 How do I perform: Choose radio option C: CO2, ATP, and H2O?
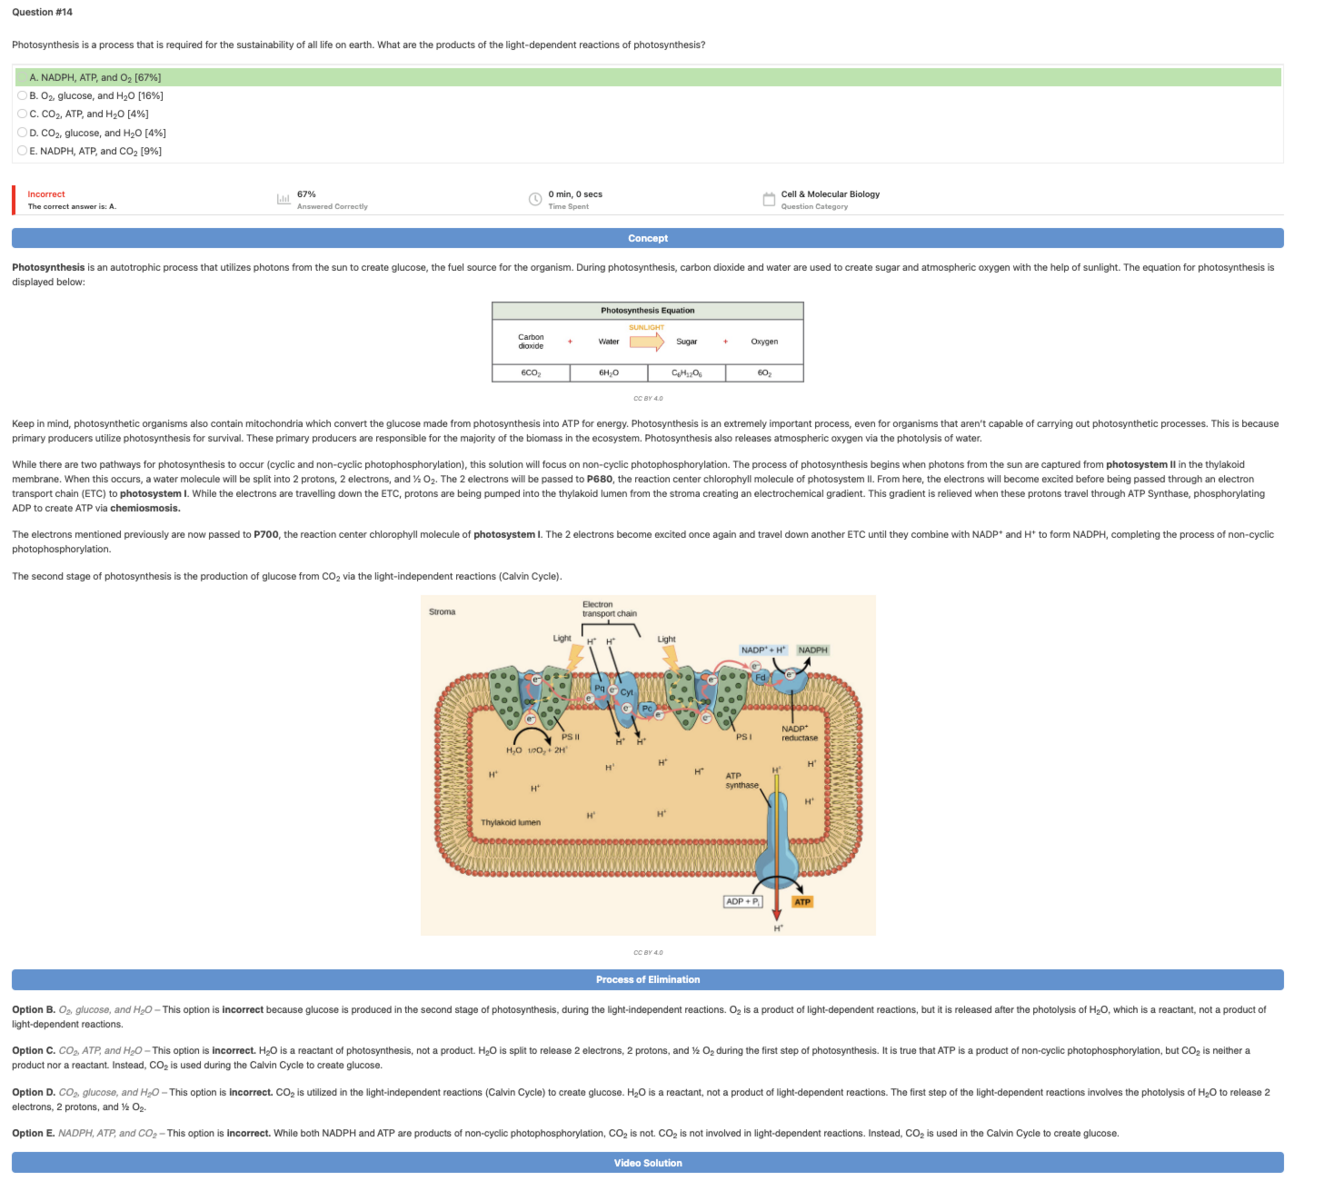click(22, 114)
